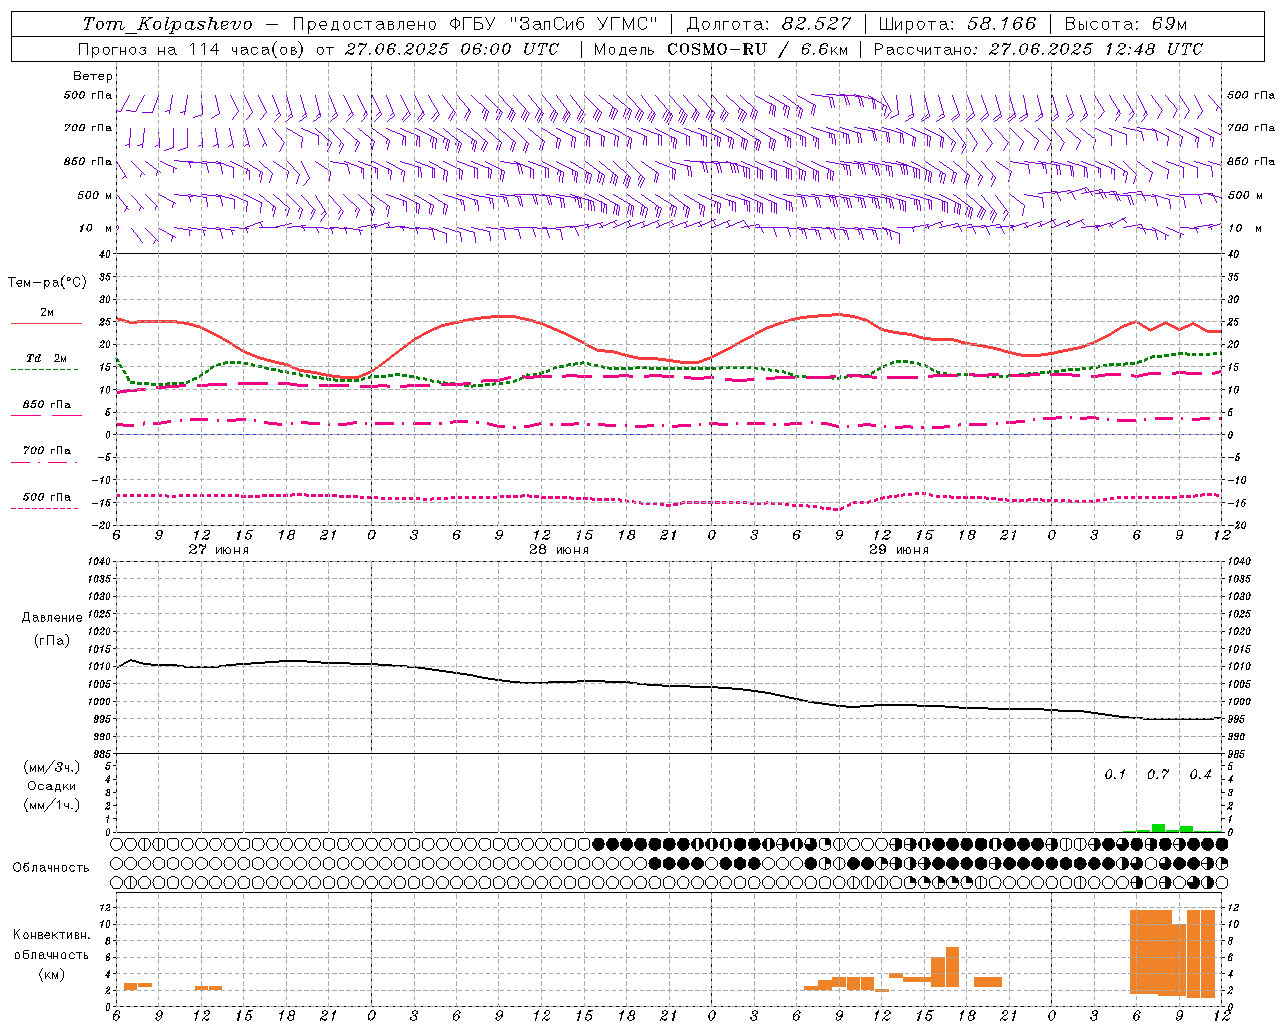1280x1024 pixels.
Task: Click the computed time Рассчитано: 27.06.2025 12:48 UTC
Action: (x=1038, y=49)
